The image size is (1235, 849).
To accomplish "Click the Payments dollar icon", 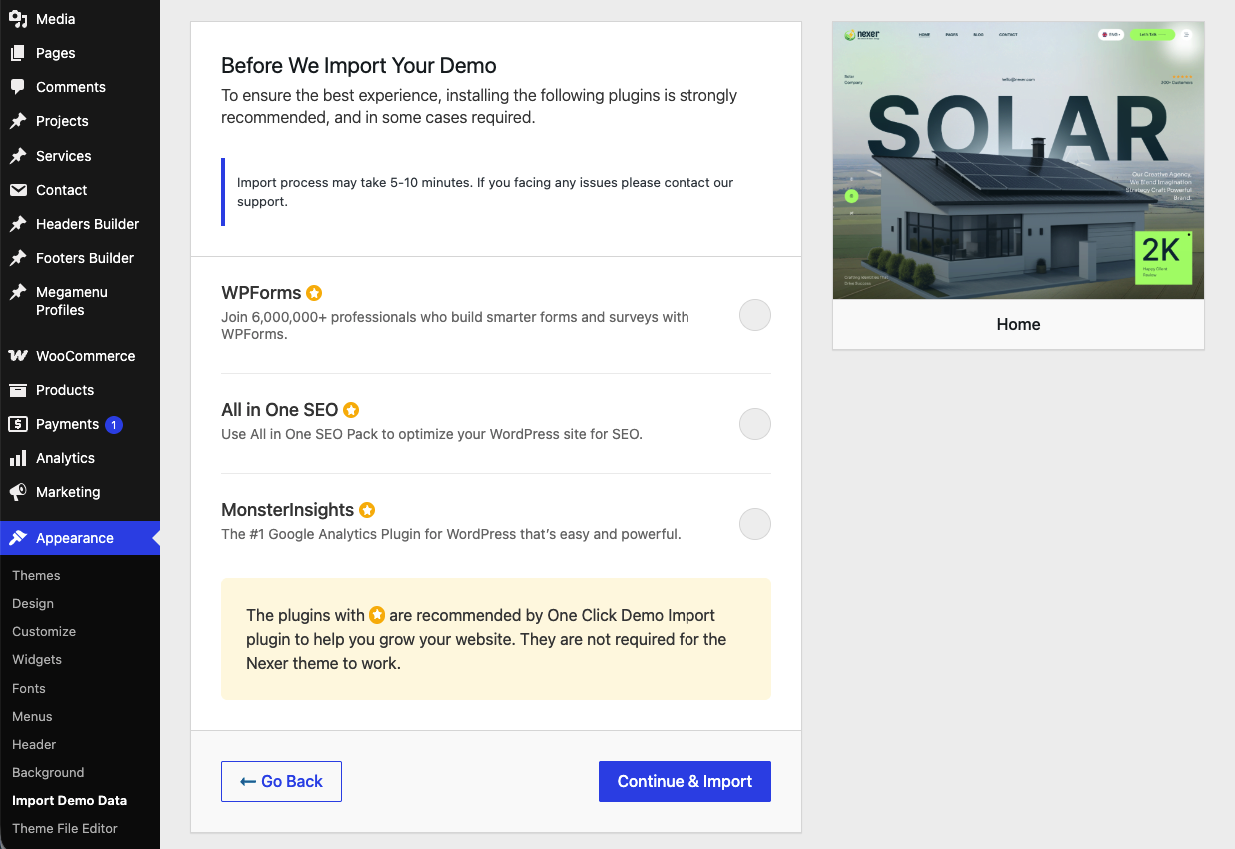I will pyautogui.click(x=18, y=424).
